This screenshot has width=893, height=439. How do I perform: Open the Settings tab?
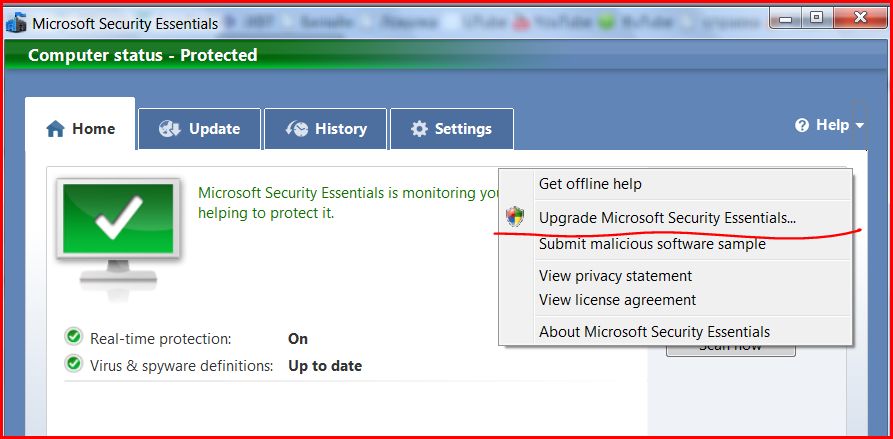coord(452,129)
